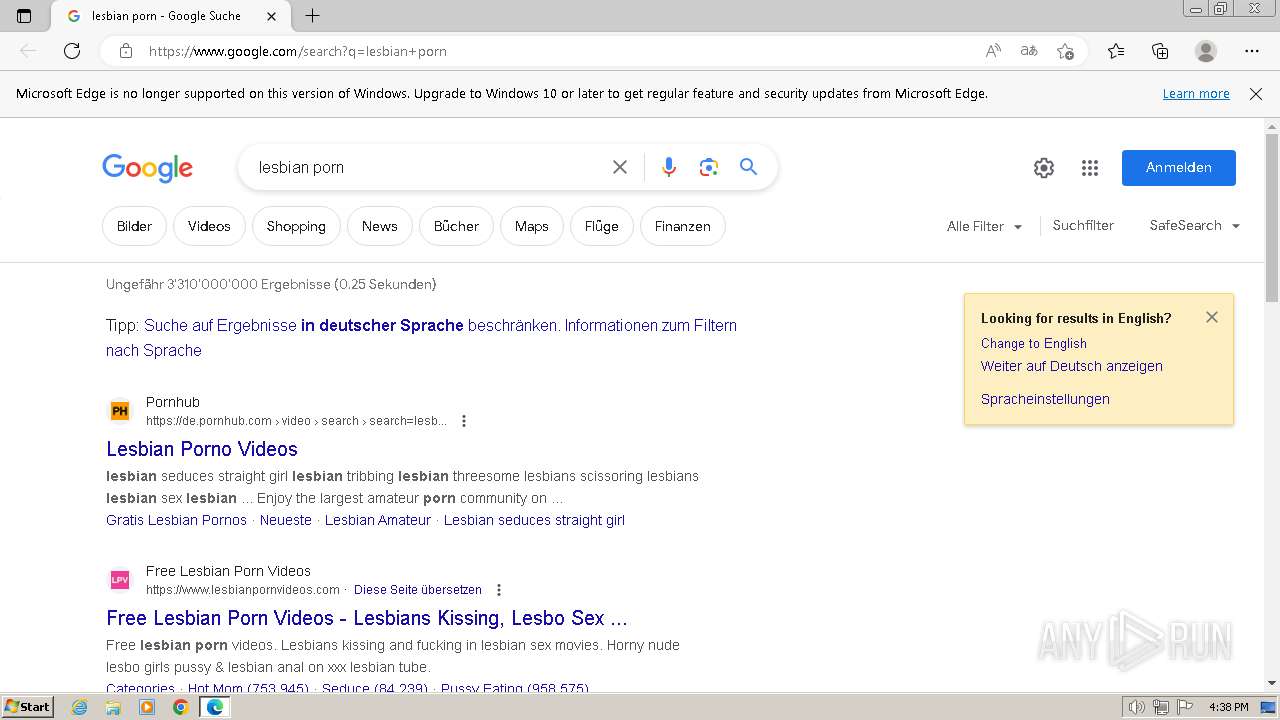This screenshot has height=720, width=1280.
Task: Open File Explorer from taskbar
Action: pos(113,707)
